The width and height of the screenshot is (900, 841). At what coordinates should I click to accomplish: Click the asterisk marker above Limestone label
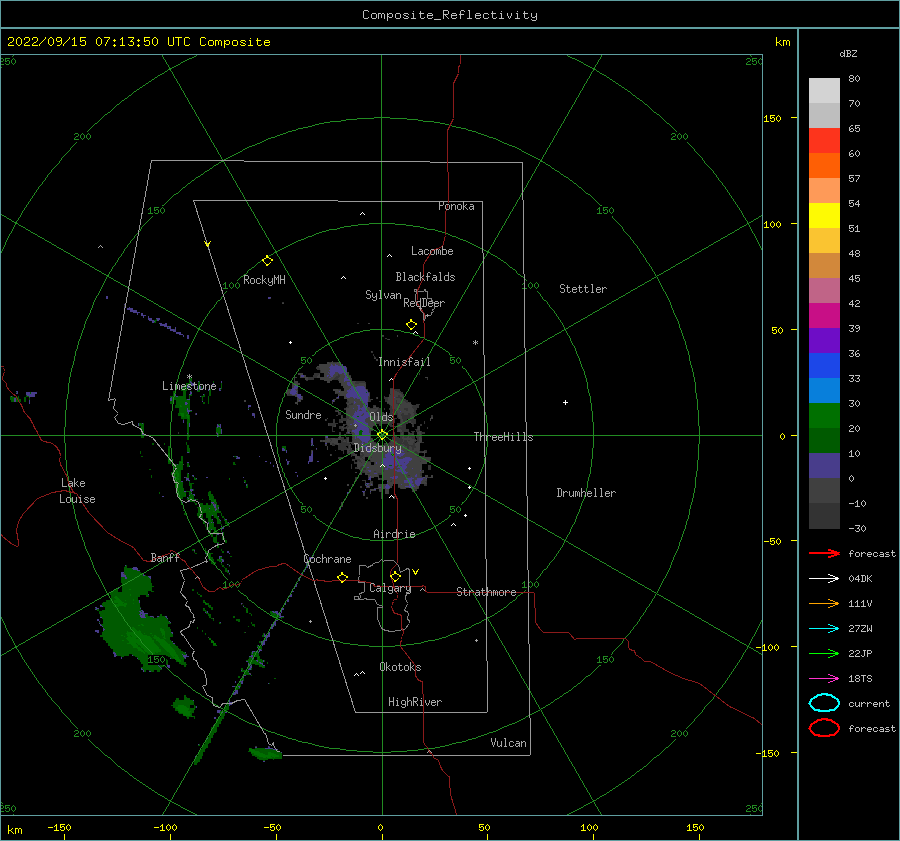point(189,378)
